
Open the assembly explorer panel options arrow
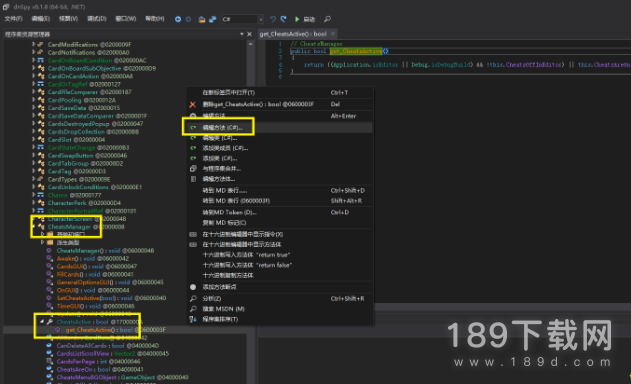pos(242,34)
